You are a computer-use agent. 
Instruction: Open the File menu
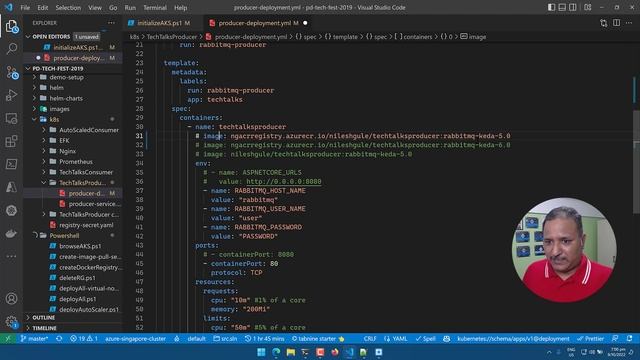click(x=25, y=8)
